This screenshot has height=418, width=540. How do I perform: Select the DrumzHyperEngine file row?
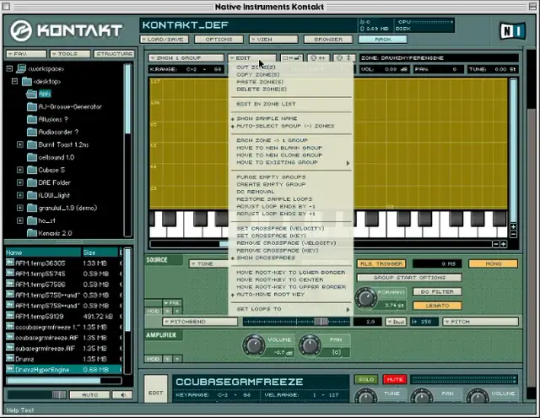(64, 369)
